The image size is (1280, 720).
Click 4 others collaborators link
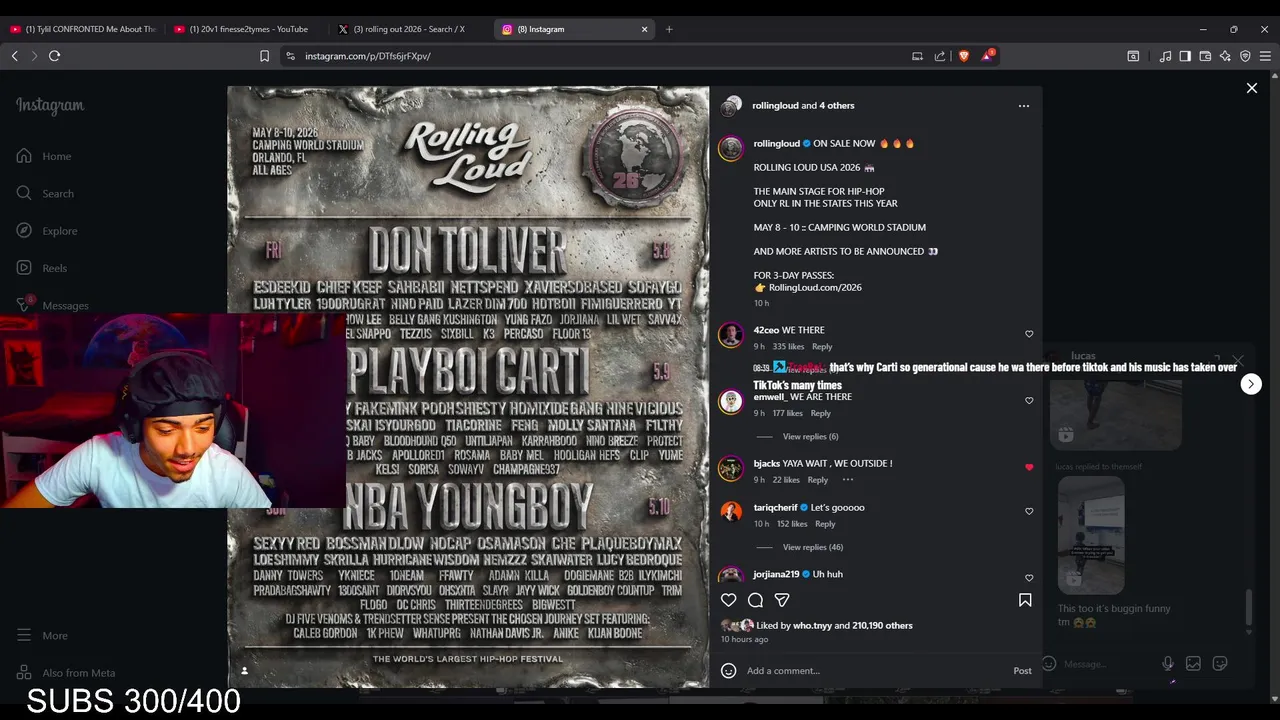click(x=837, y=106)
